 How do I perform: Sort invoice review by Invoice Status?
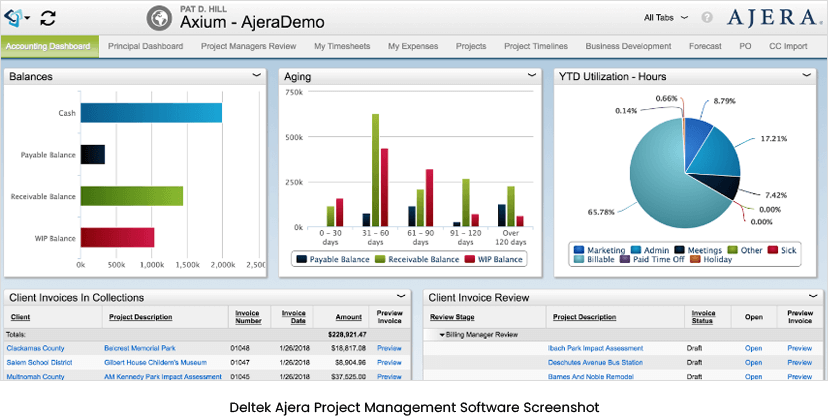click(x=703, y=317)
